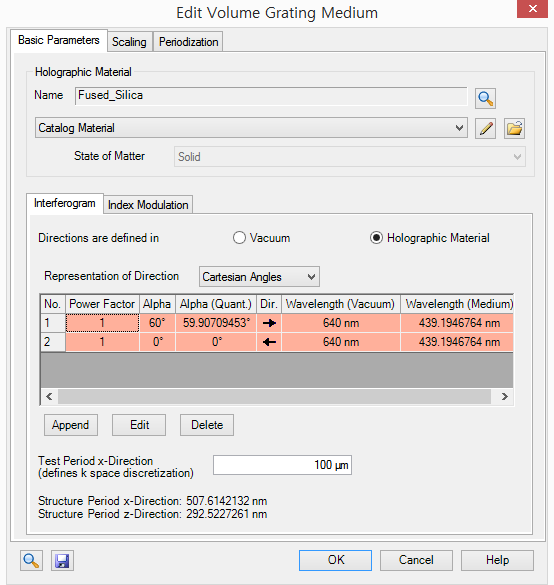Click the Wavelength (Vacuum) column header
The image size is (554, 585).
tap(341, 304)
